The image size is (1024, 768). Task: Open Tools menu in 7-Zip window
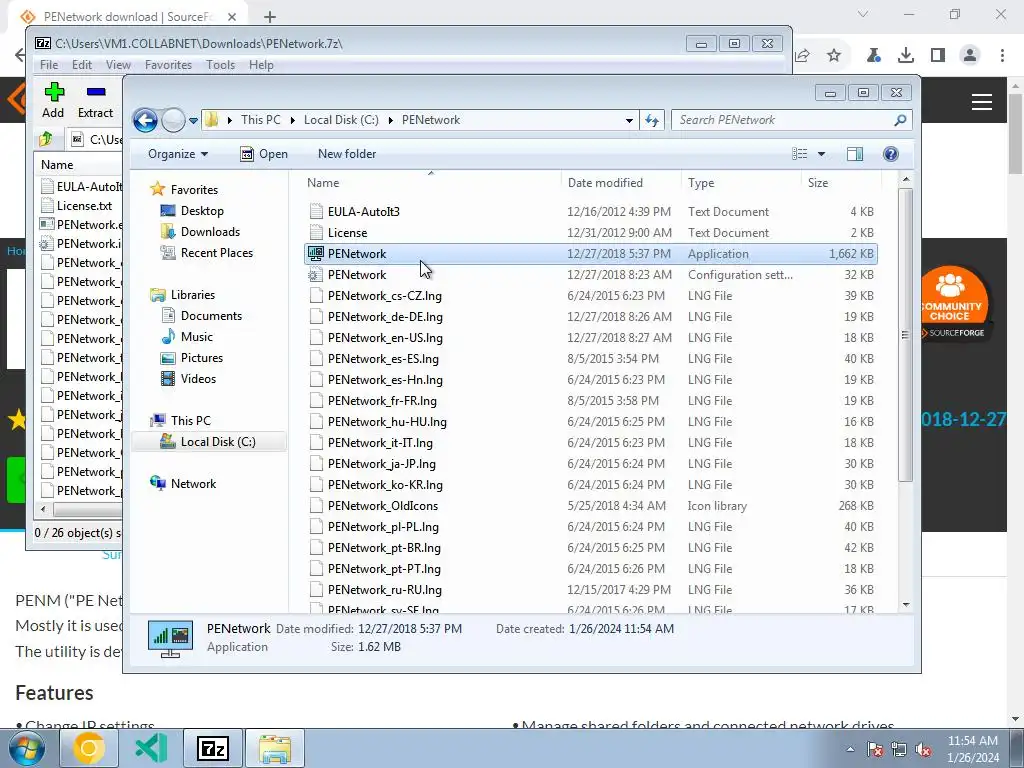point(220,65)
